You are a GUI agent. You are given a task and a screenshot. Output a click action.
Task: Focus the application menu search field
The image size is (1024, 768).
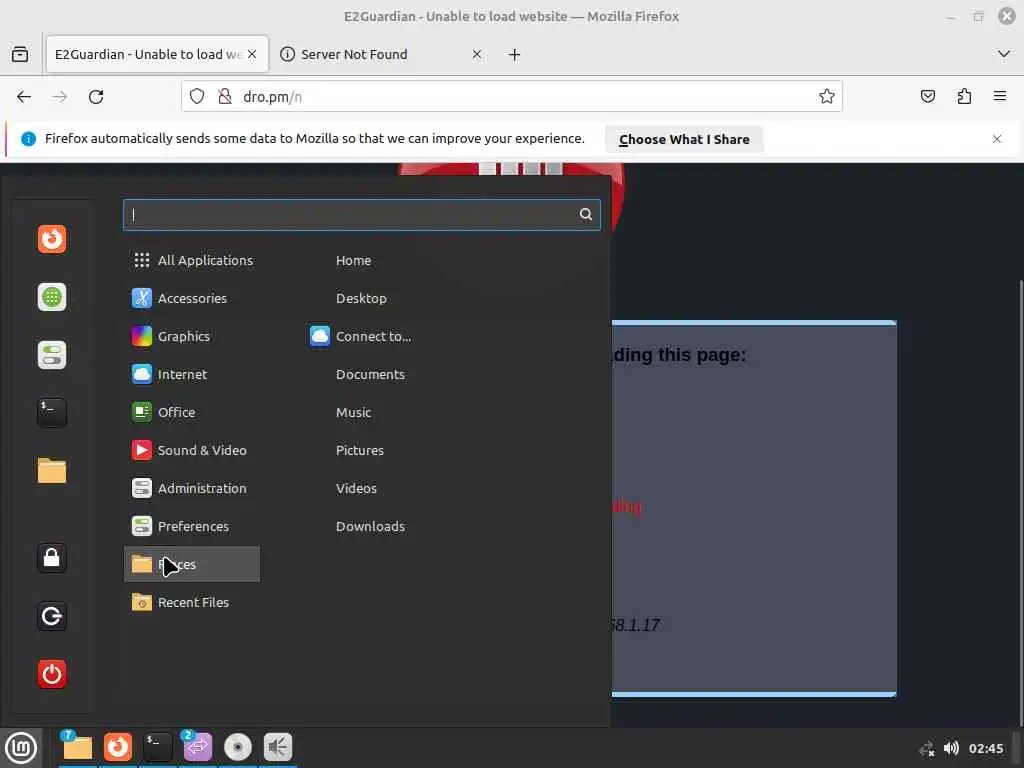[361, 214]
